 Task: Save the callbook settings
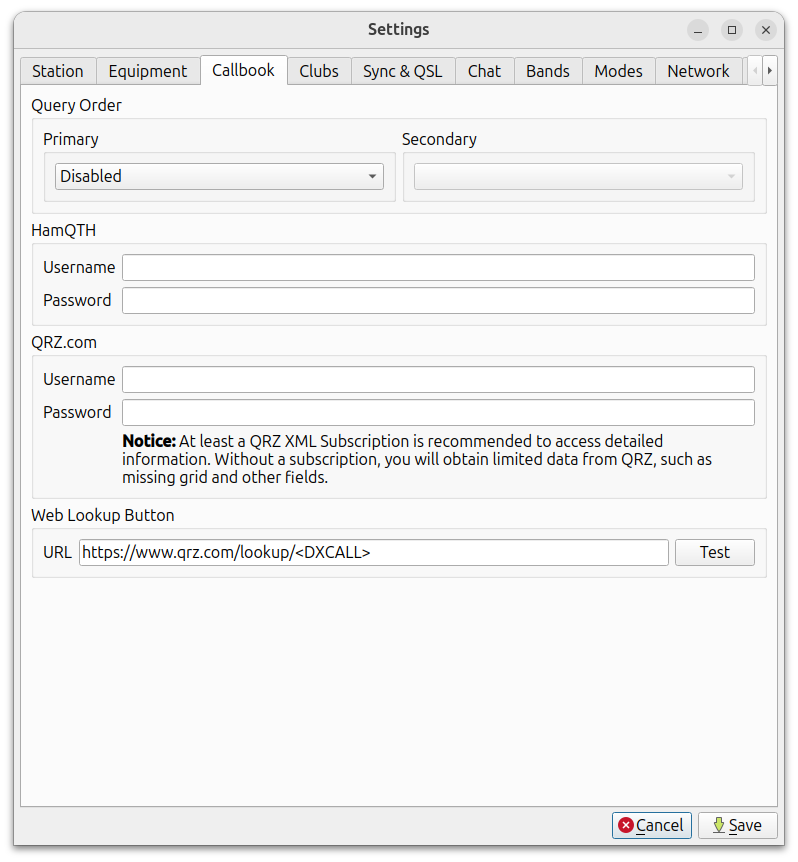point(737,825)
